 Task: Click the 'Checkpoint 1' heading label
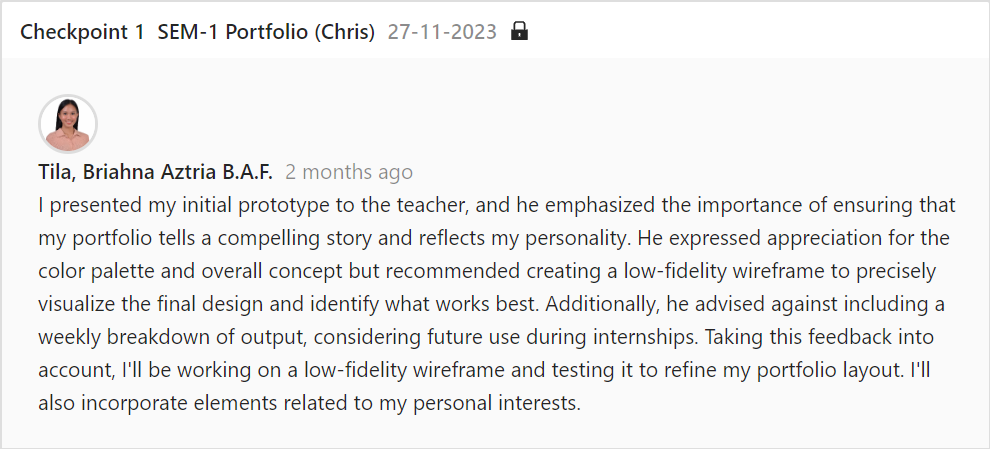pos(82,32)
